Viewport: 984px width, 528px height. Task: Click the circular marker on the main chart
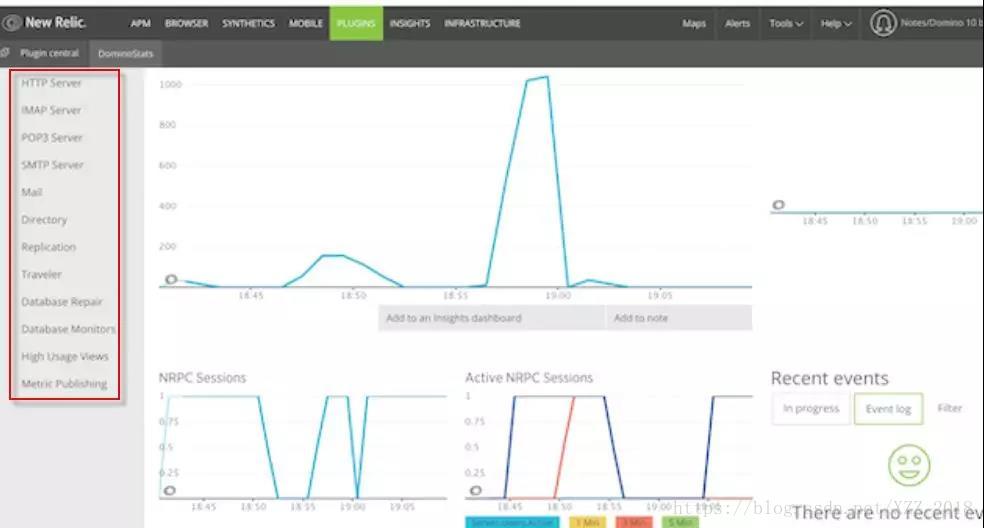pos(171,279)
